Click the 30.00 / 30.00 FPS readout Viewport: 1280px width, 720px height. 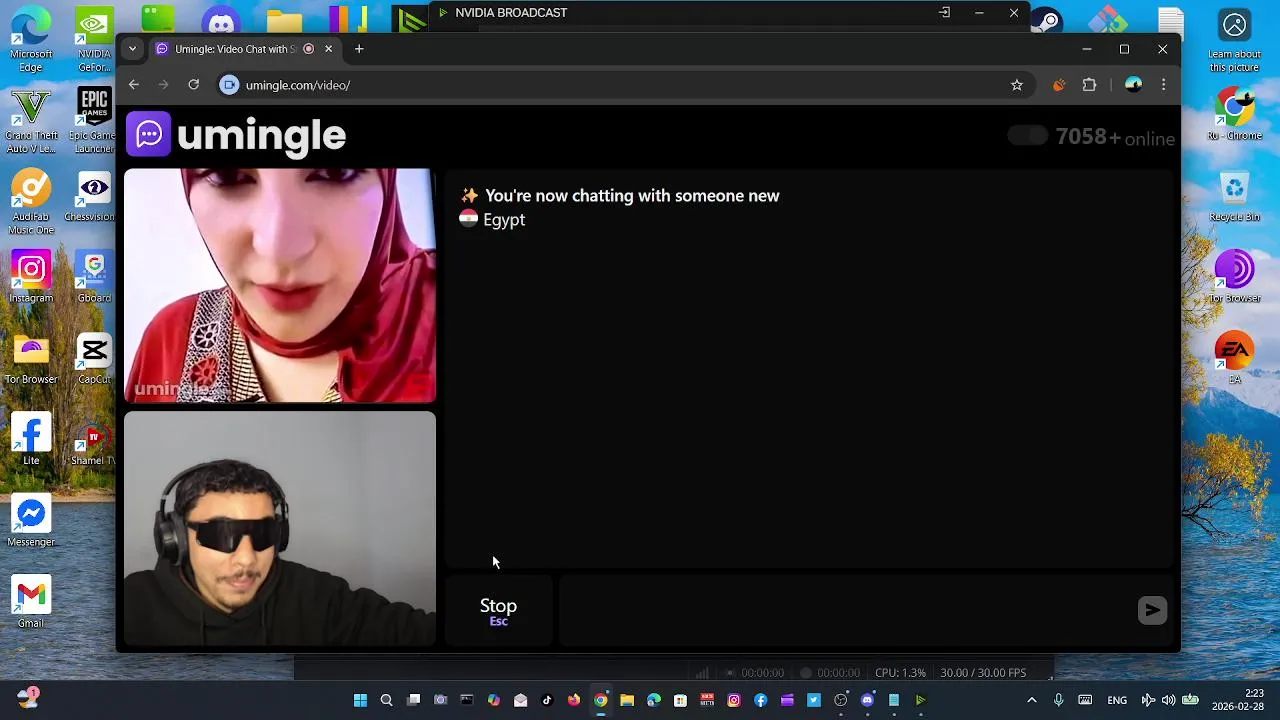[x=983, y=673]
